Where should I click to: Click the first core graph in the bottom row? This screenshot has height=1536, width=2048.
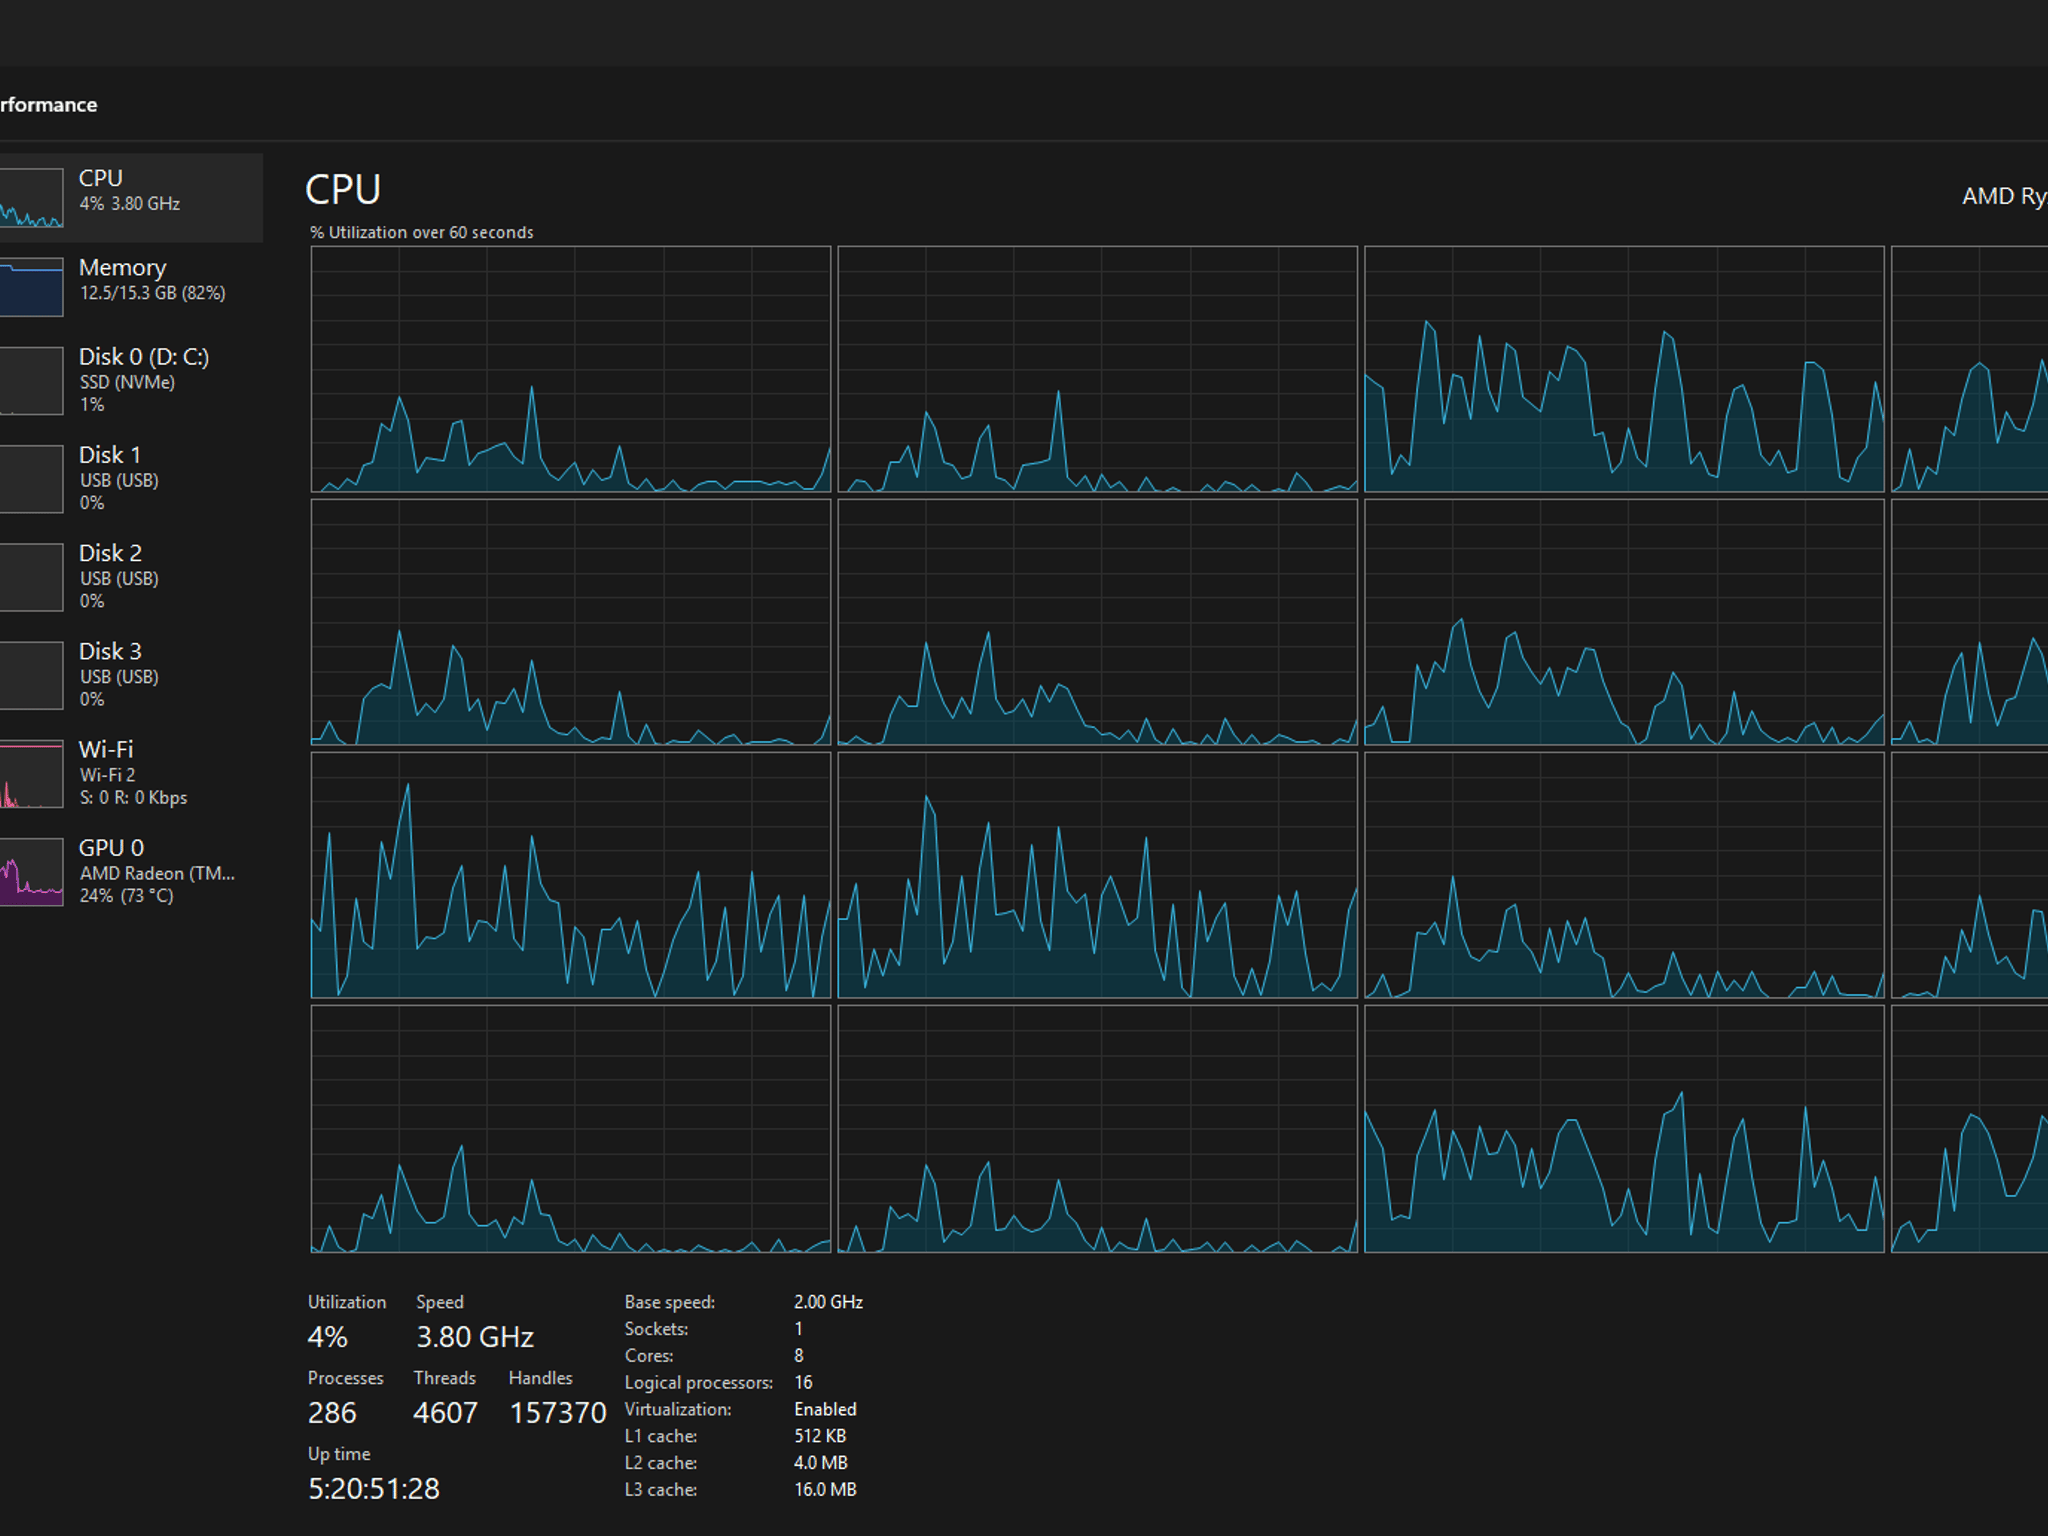pos(571,1129)
